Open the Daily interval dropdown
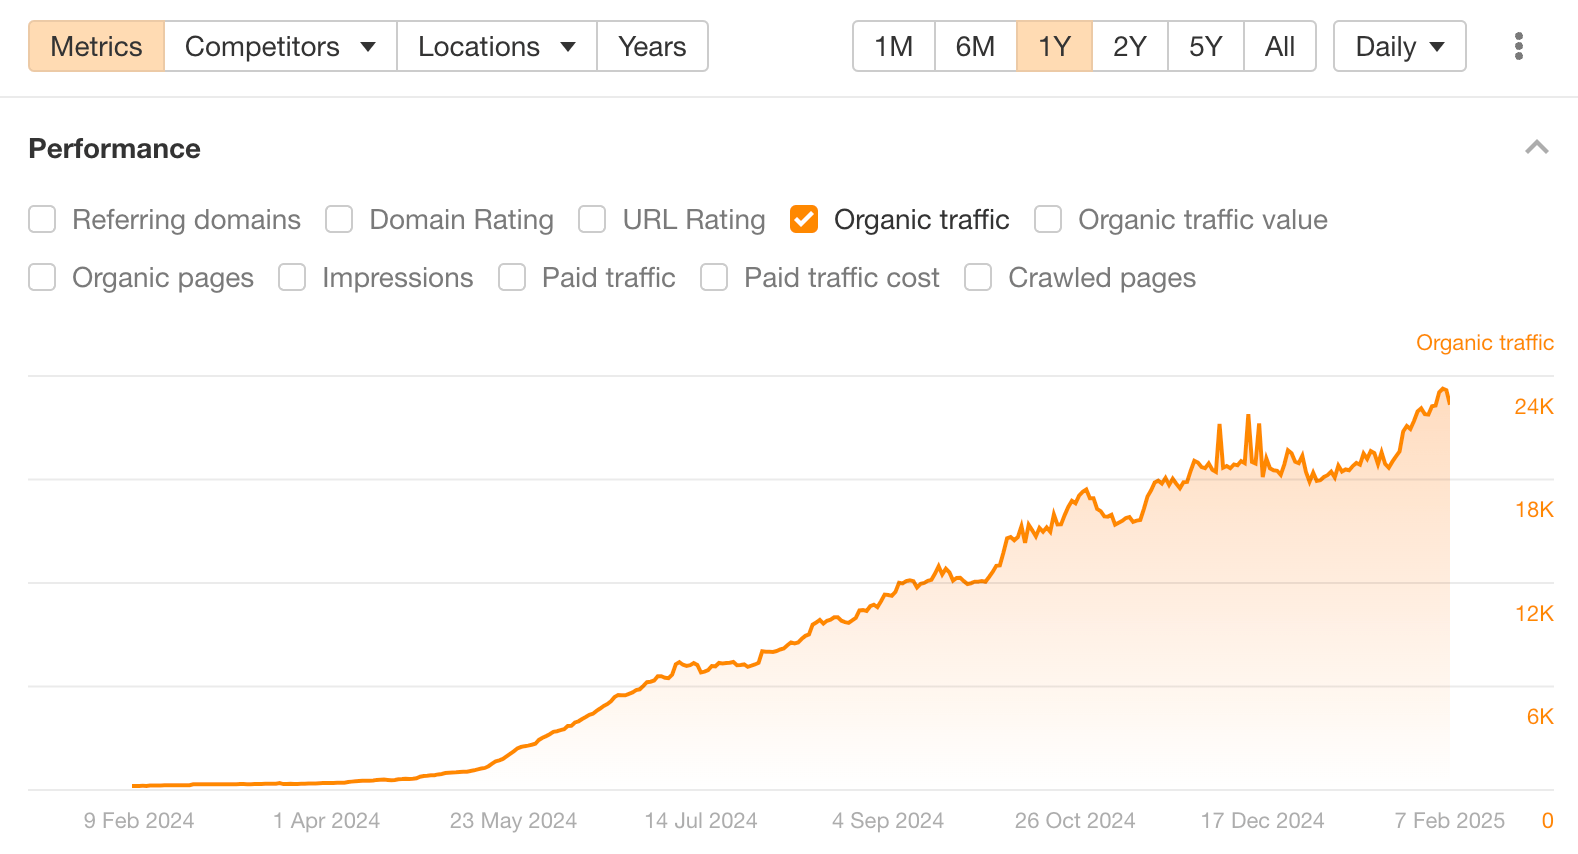This screenshot has height=854, width=1578. tap(1399, 46)
